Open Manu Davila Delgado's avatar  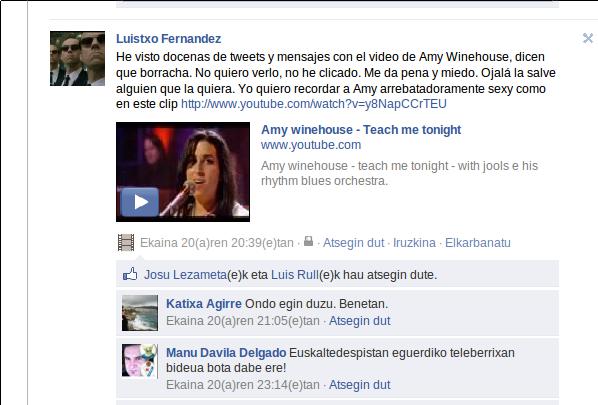[140, 361]
